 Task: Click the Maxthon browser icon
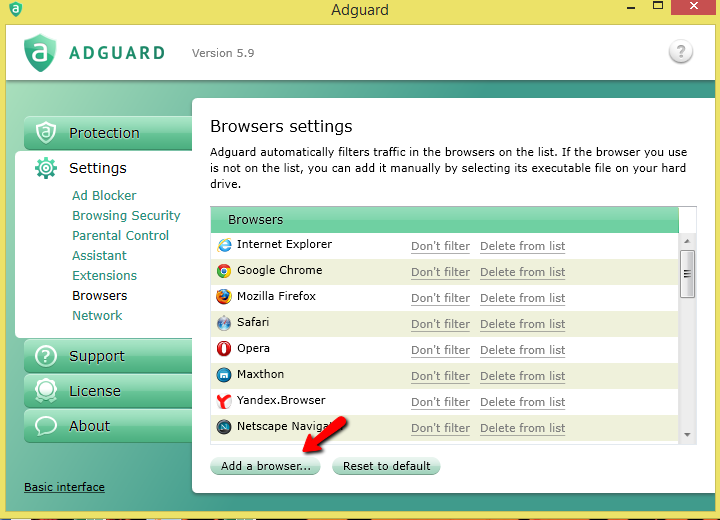point(224,375)
